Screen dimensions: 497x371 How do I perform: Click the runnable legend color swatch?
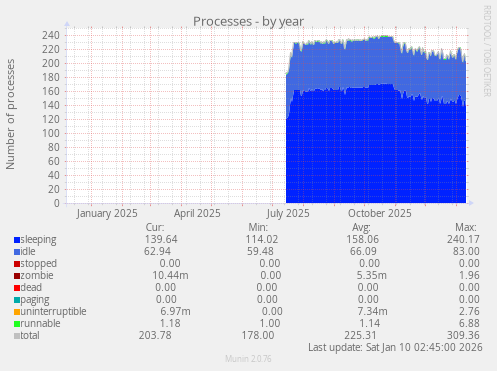(17, 324)
